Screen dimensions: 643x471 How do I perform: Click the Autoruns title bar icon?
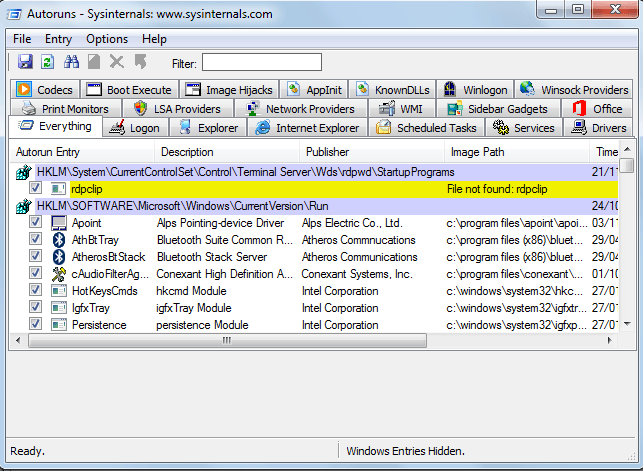click(x=14, y=14)
